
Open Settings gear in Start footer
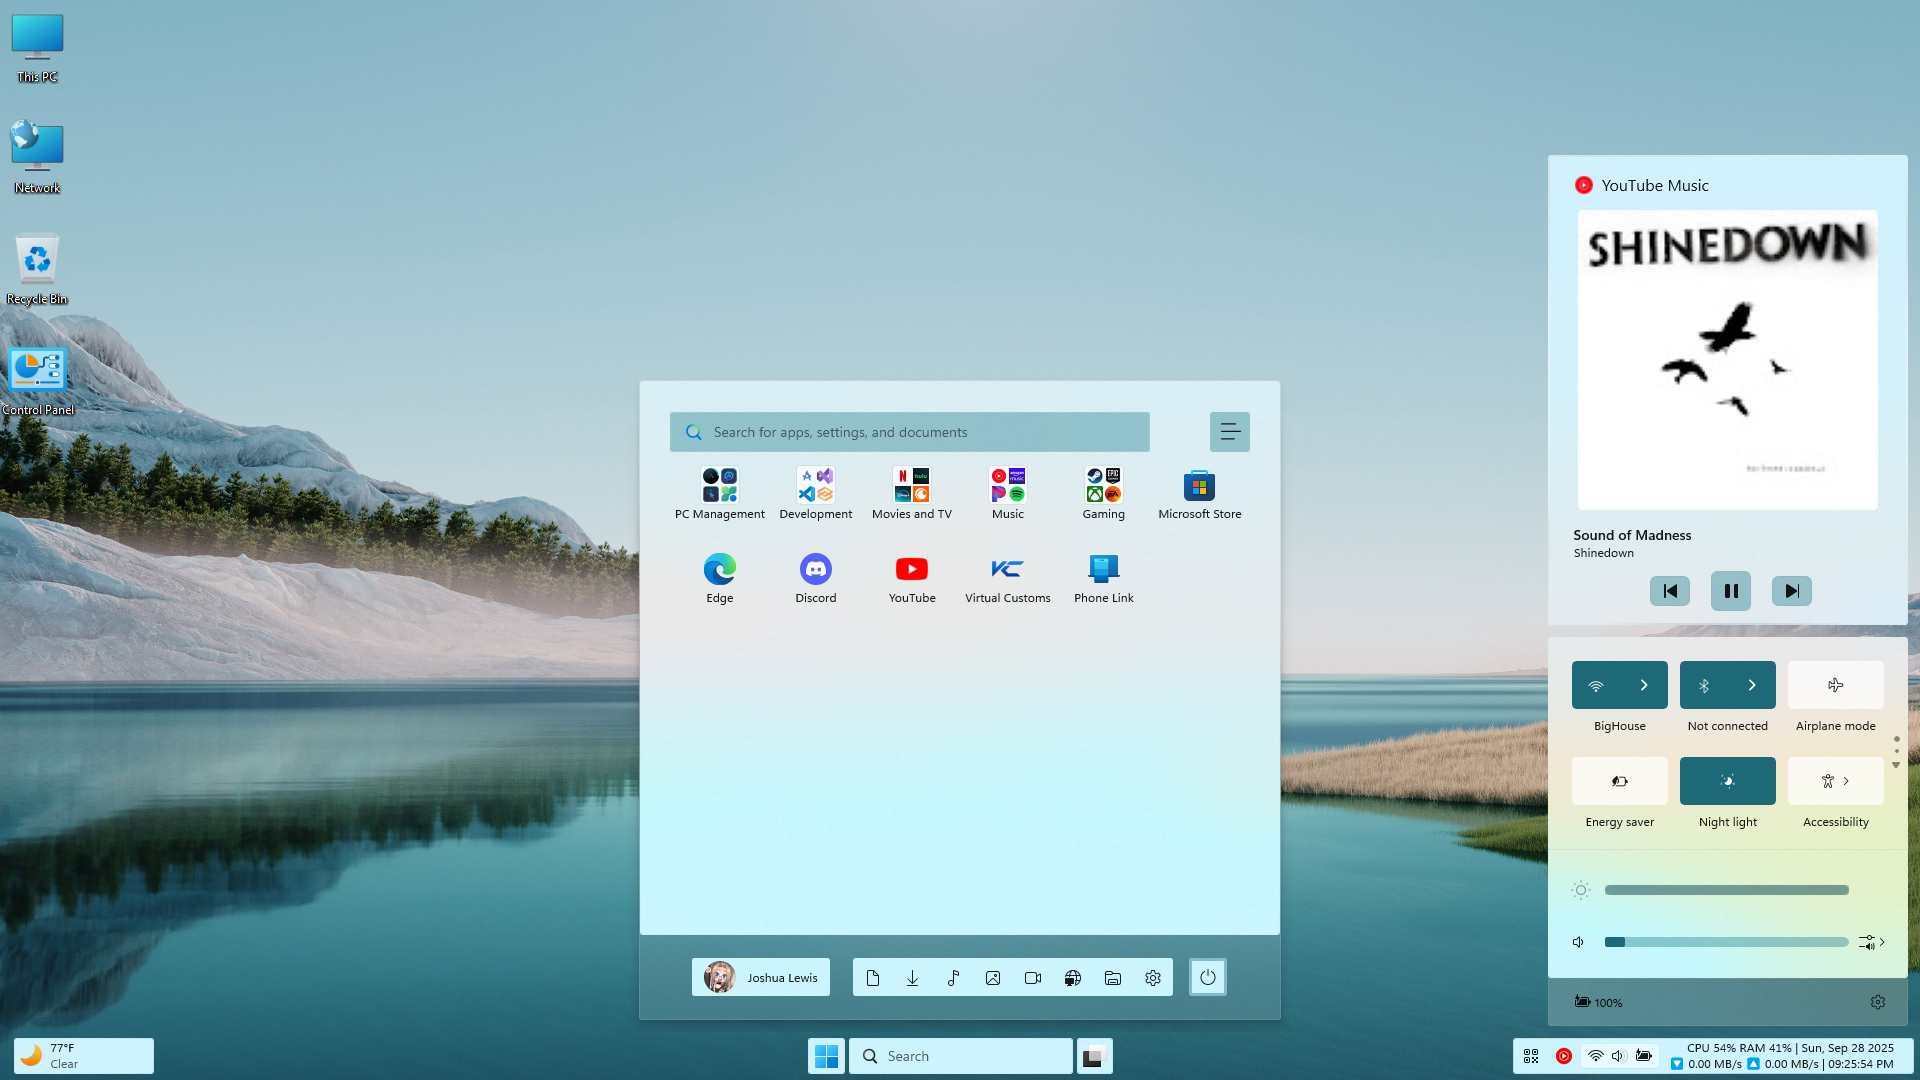pos(1153,978)
